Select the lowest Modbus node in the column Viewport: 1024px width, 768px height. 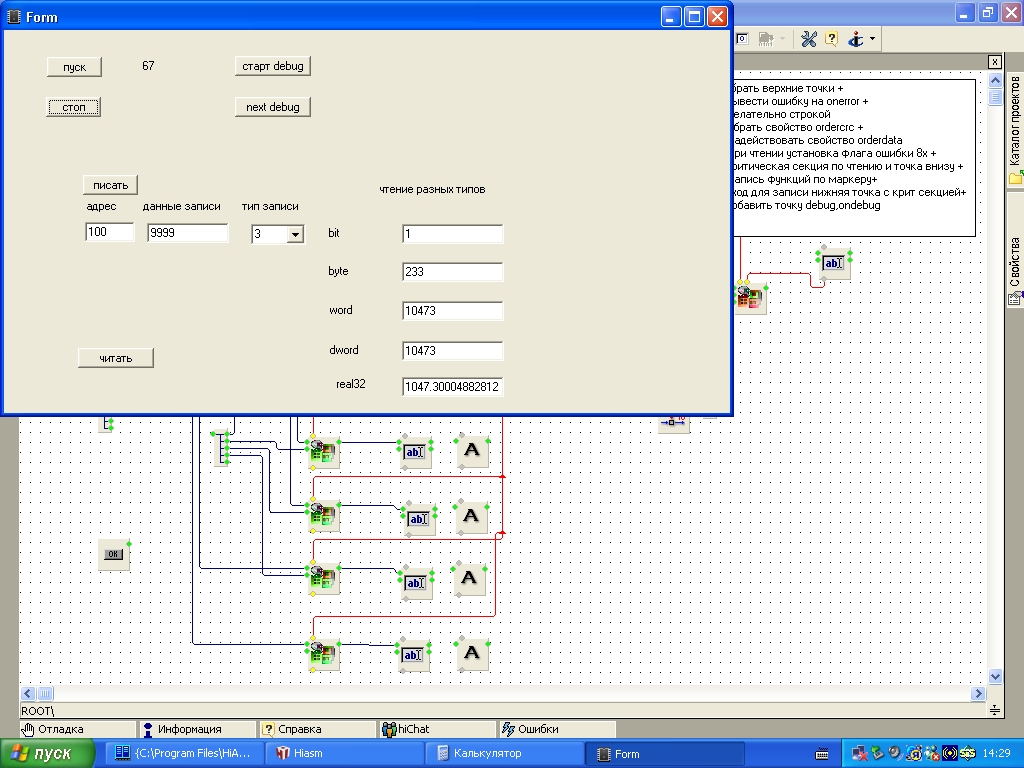323,654
